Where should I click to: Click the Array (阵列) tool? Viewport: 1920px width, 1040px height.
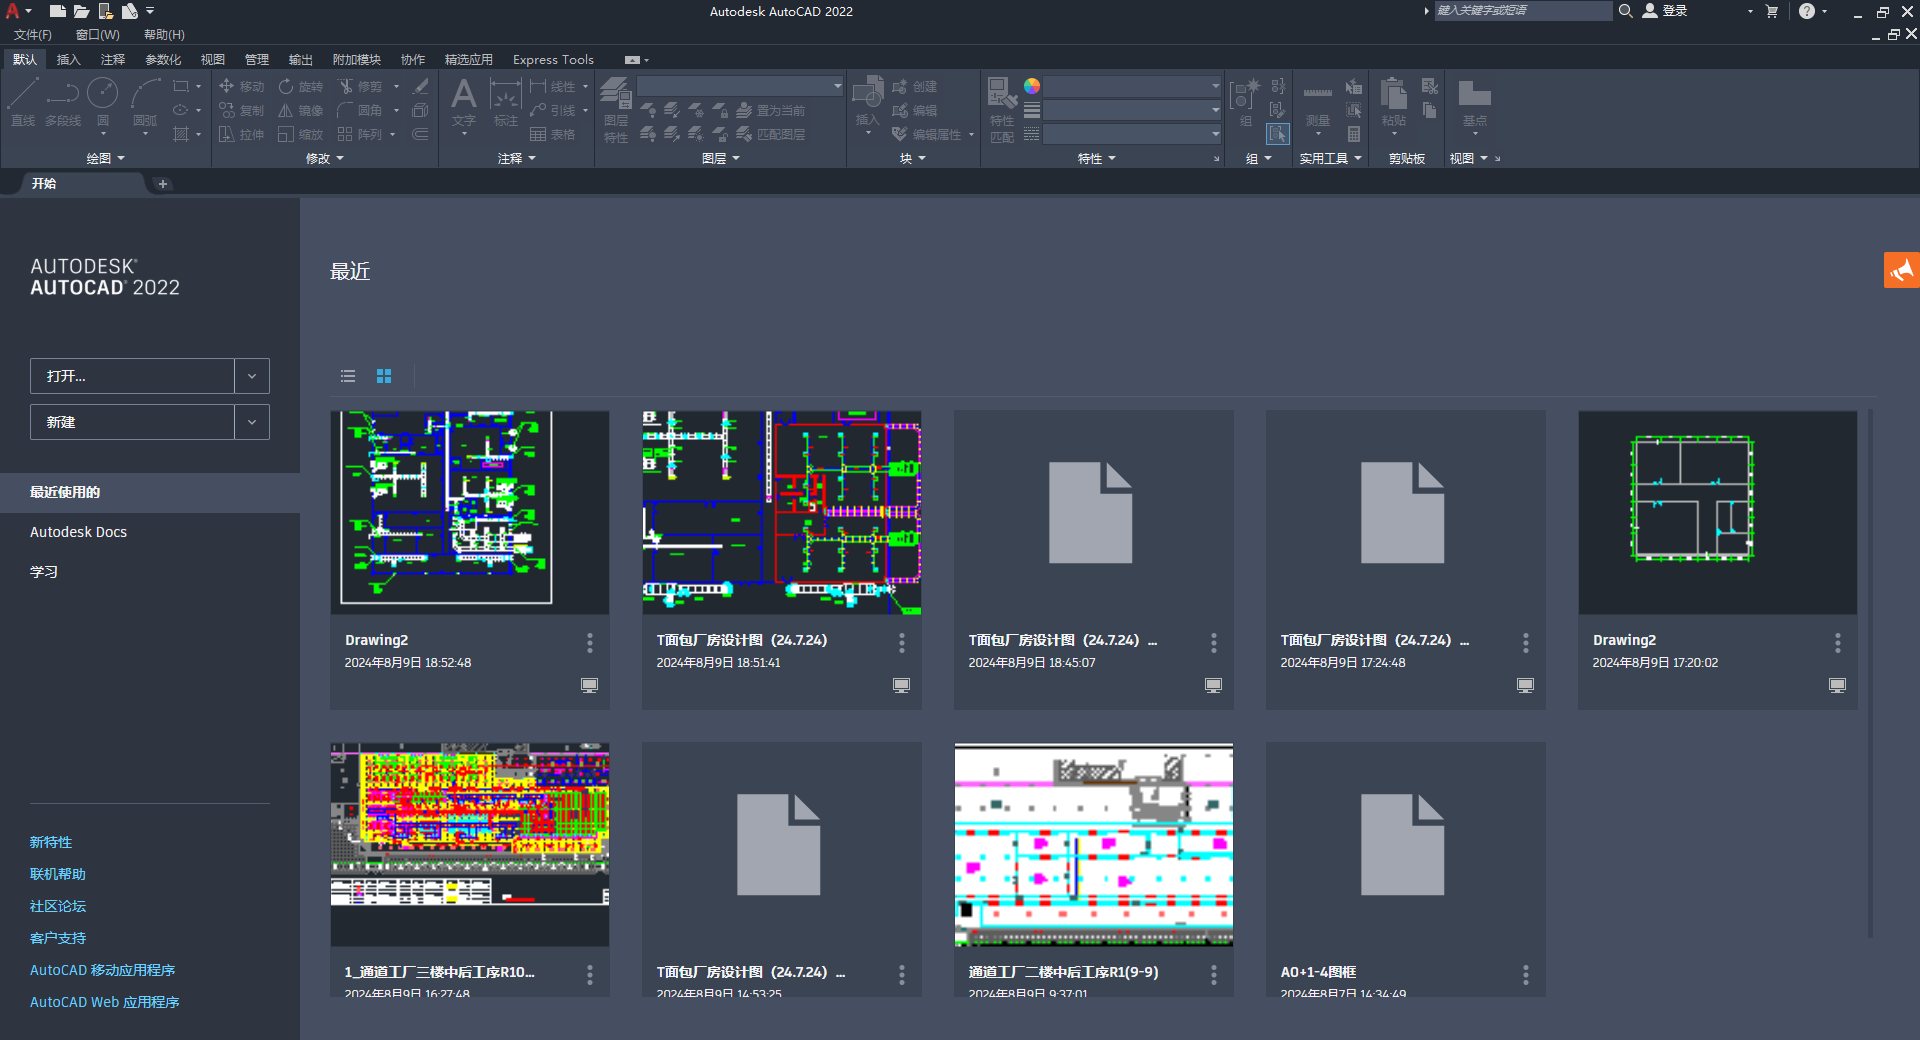[360, 135]
